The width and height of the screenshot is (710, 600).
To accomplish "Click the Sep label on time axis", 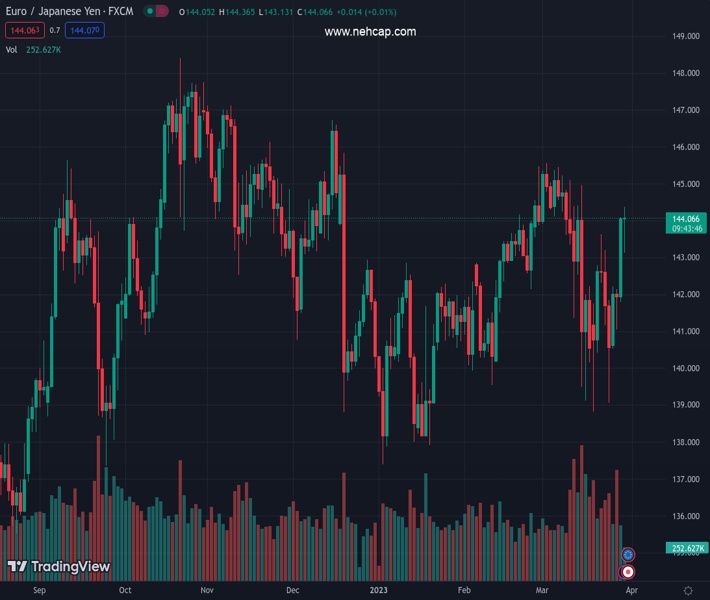I will [40, 591].
